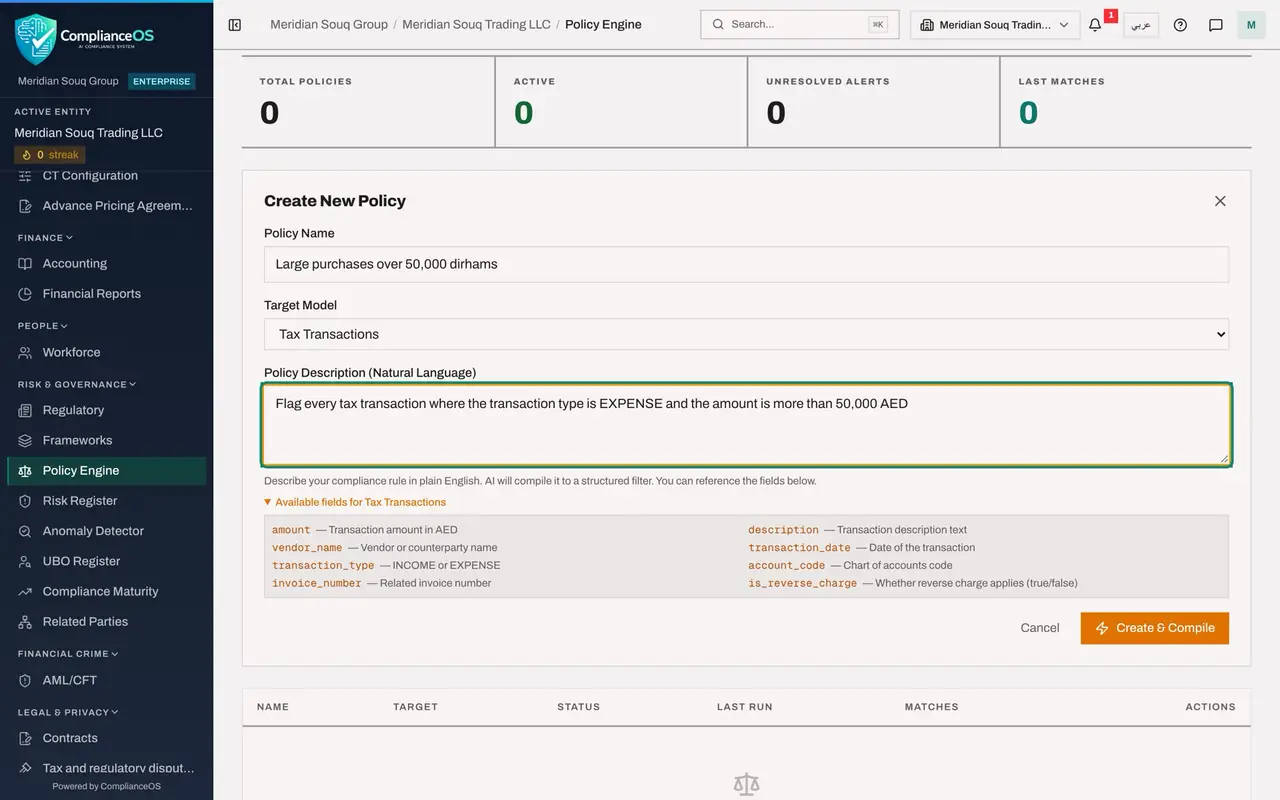Open the help question mark icon
Screen dimensions: 1280x800
pyautogui.click(x=1180, y=25)
